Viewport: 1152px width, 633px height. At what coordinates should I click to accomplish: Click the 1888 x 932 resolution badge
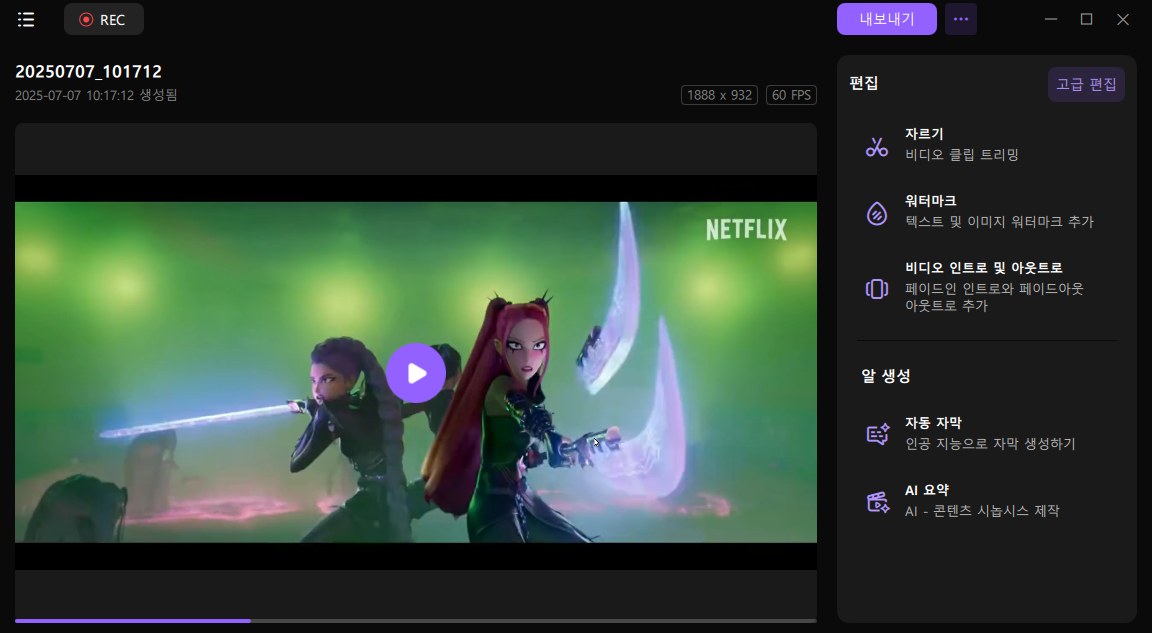coord(719,95)
